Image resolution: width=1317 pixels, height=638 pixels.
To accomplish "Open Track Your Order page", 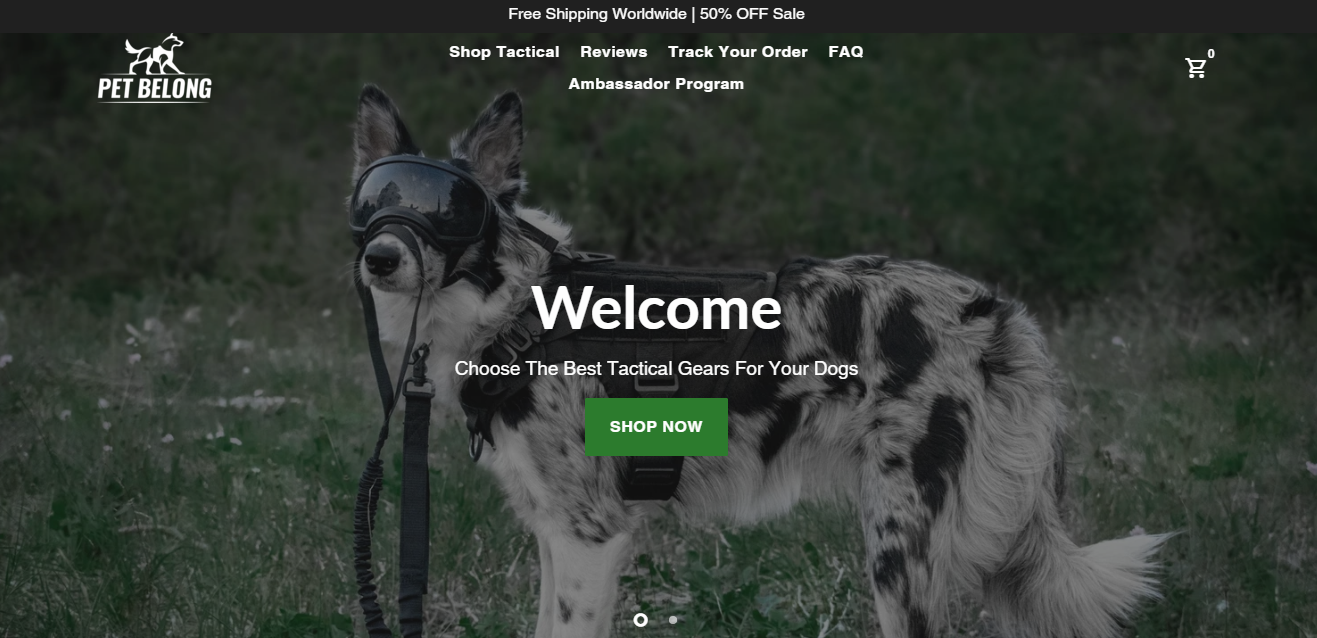I will coord(738,52).
